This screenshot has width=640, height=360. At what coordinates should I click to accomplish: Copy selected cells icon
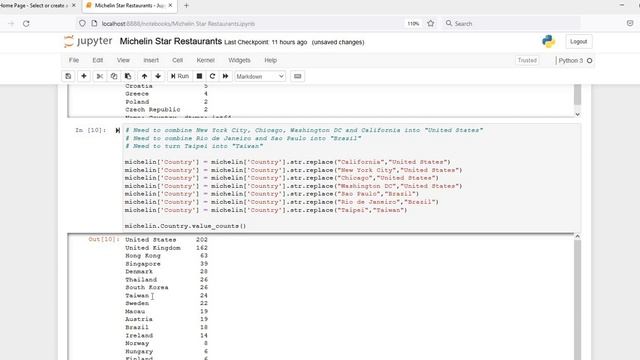[x=114, y=76]
